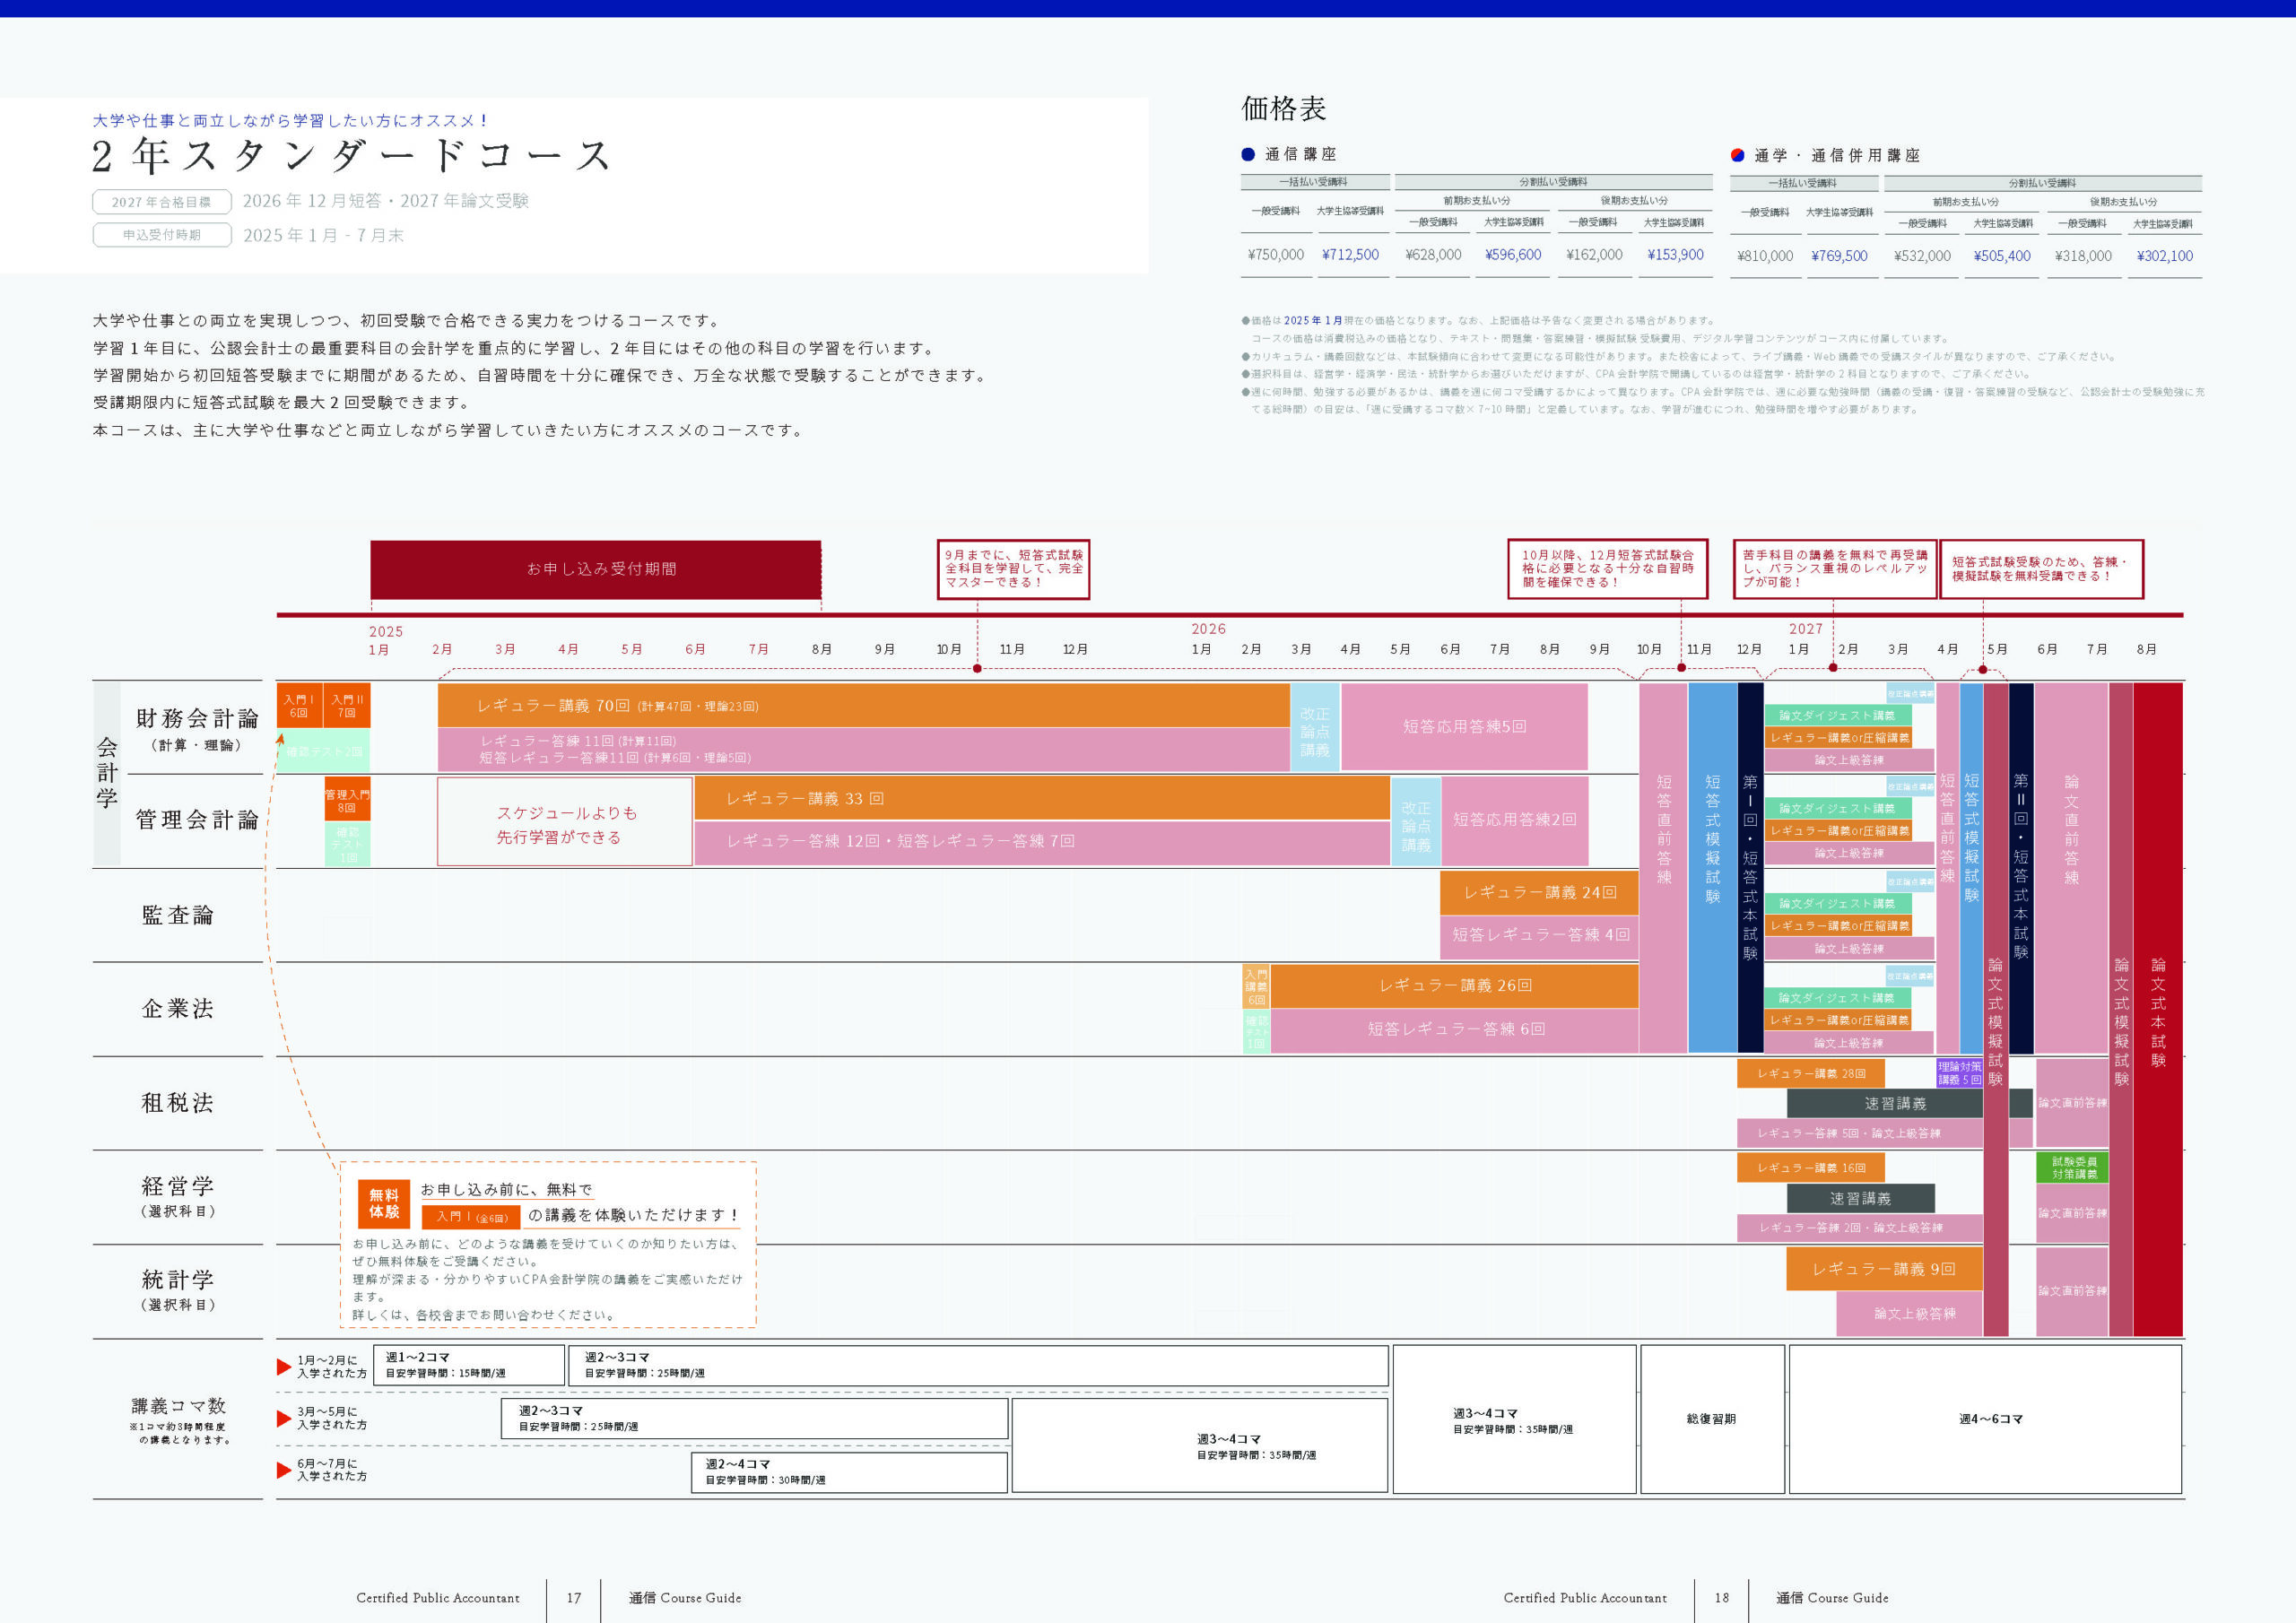This screenshot has height=1623, width=2296.
Task: Click the レギュラー講義 33回 bar
Action: [1042, 799]
